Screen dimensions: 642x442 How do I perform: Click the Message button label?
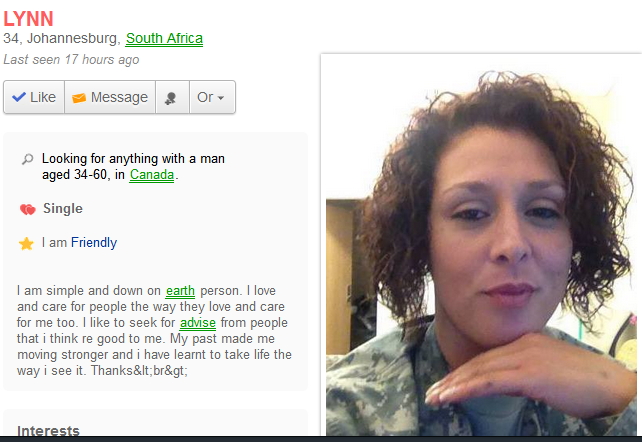pyautogui.click(x=119, y=97)
